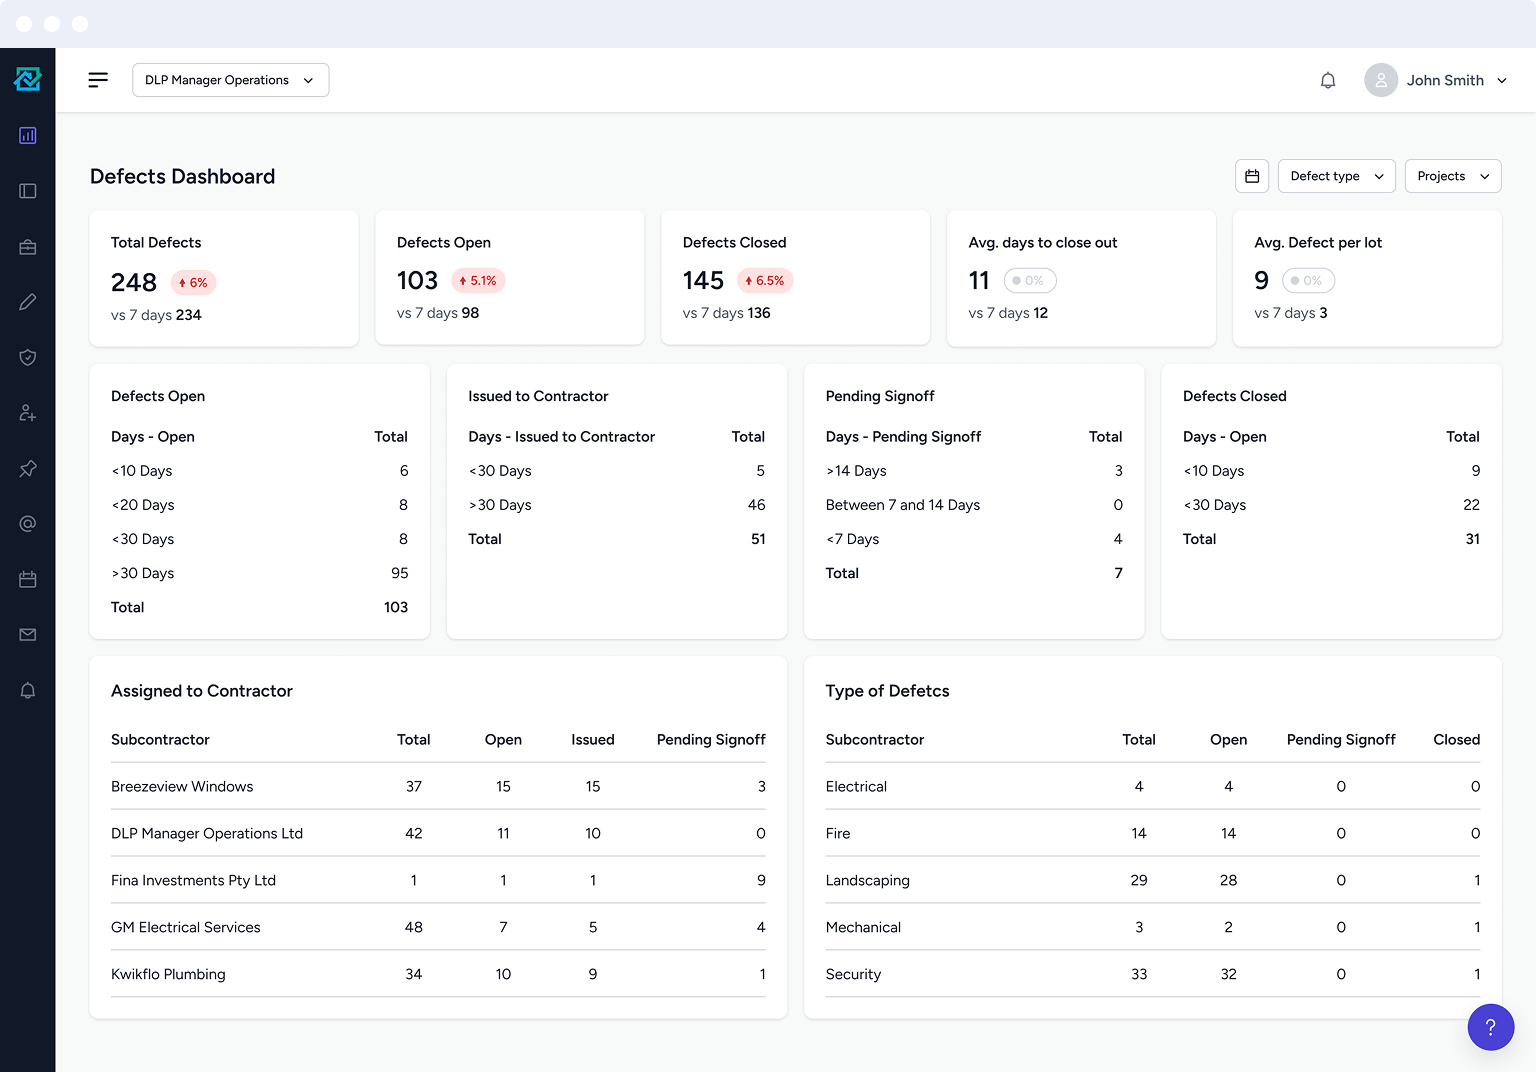Select the add-user icon in sidebar
This screenshot has width=1536, height=1072.
click(x=27, y=412)
